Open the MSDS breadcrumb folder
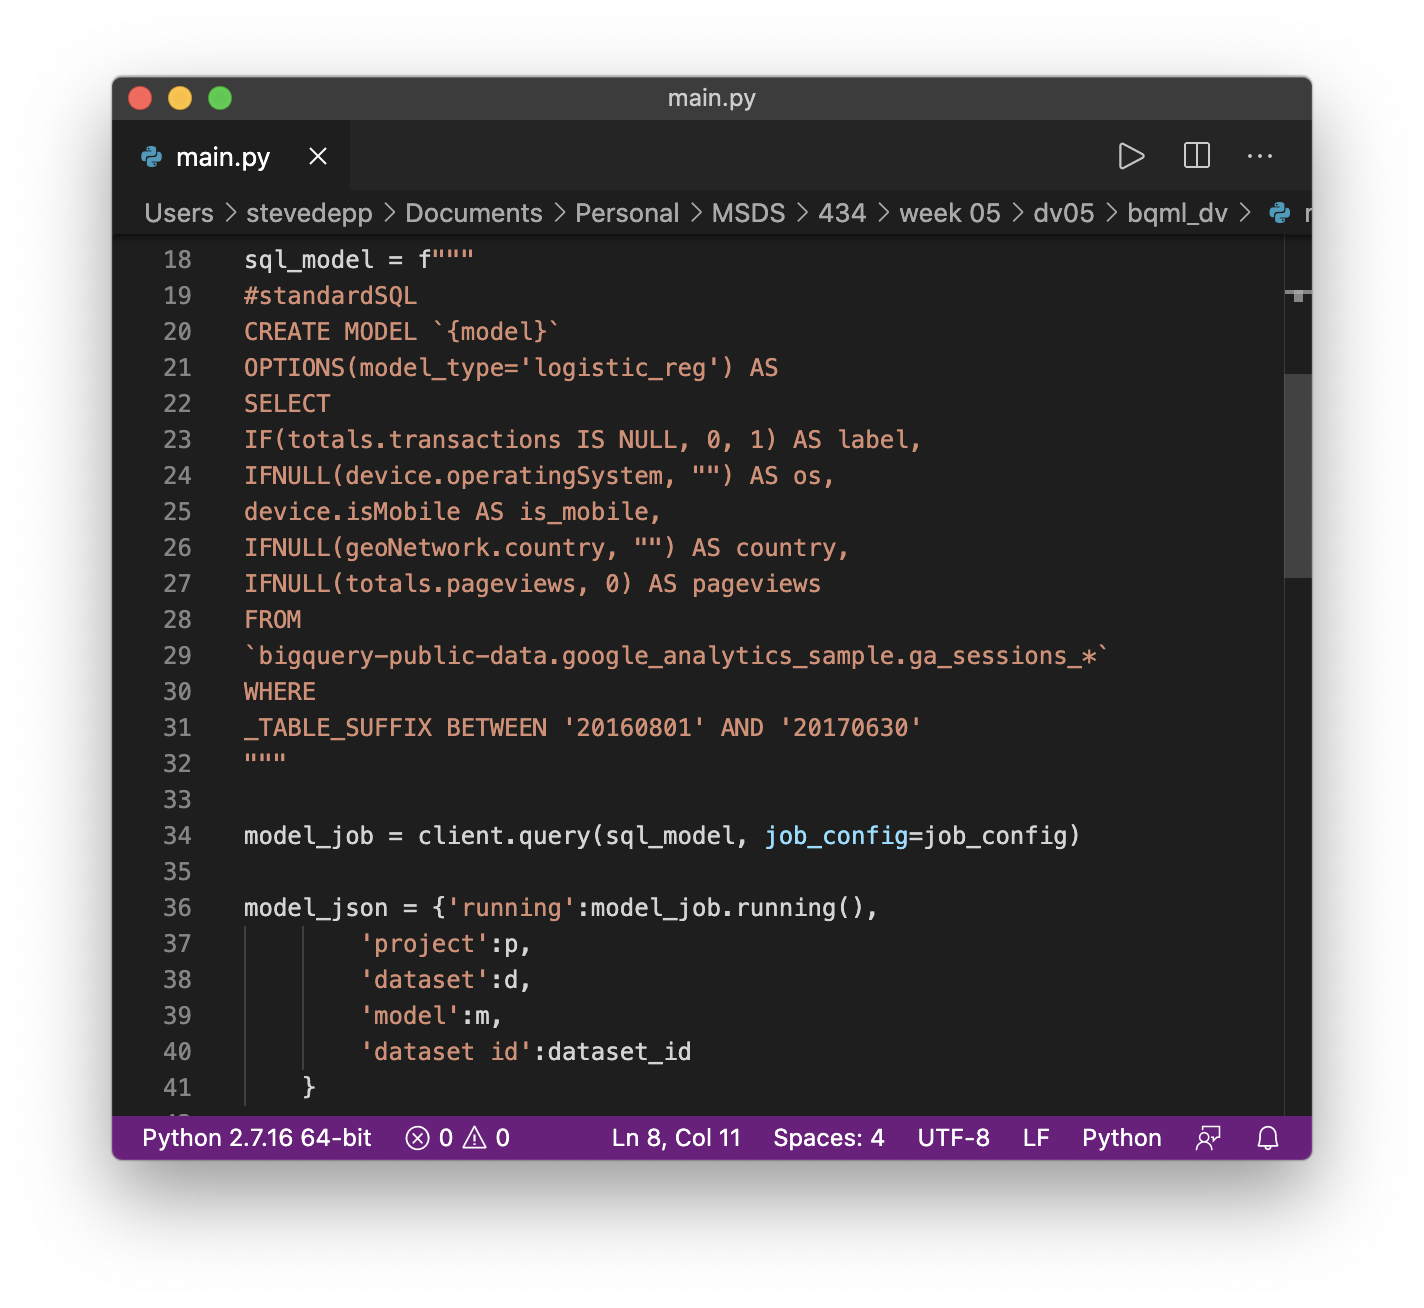This screenshot has width=1424, height=1308. (748, 213)
